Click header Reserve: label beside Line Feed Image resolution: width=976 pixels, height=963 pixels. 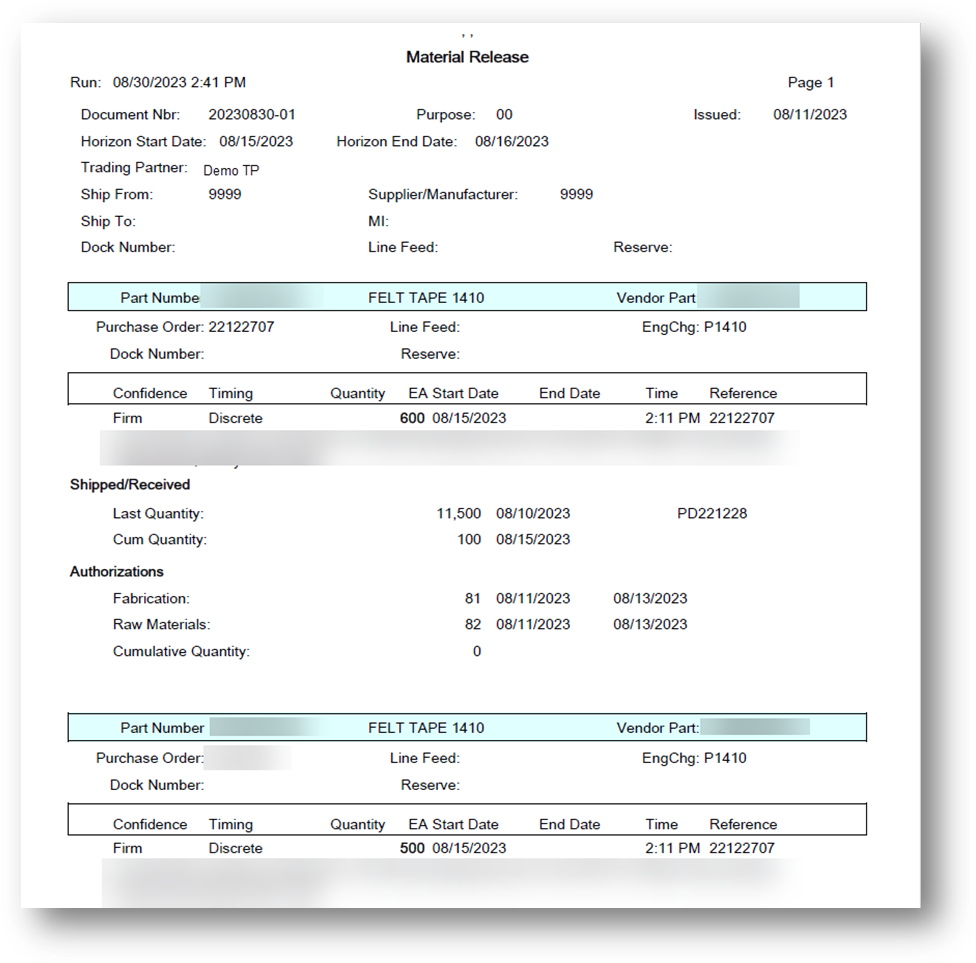pos(642,247)
